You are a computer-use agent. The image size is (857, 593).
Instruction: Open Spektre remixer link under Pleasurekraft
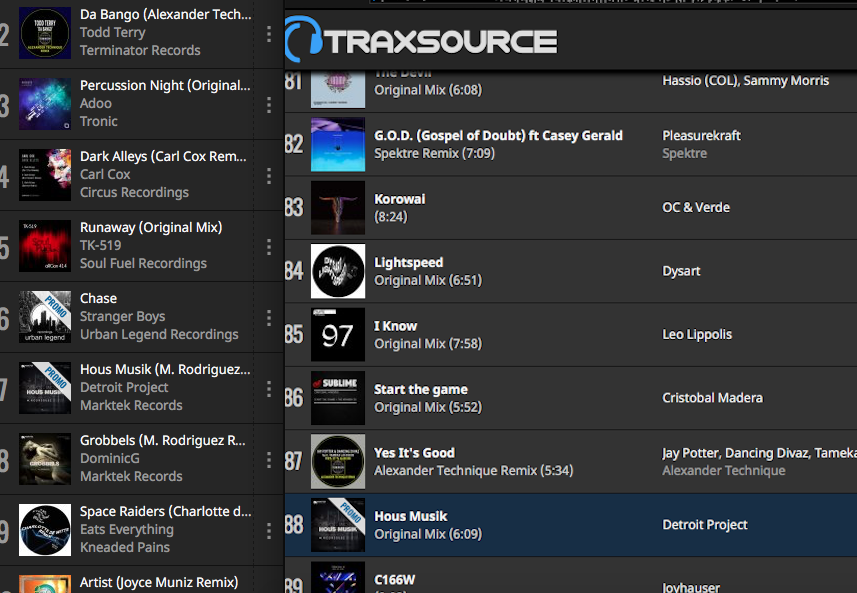(x=684, y=154)
